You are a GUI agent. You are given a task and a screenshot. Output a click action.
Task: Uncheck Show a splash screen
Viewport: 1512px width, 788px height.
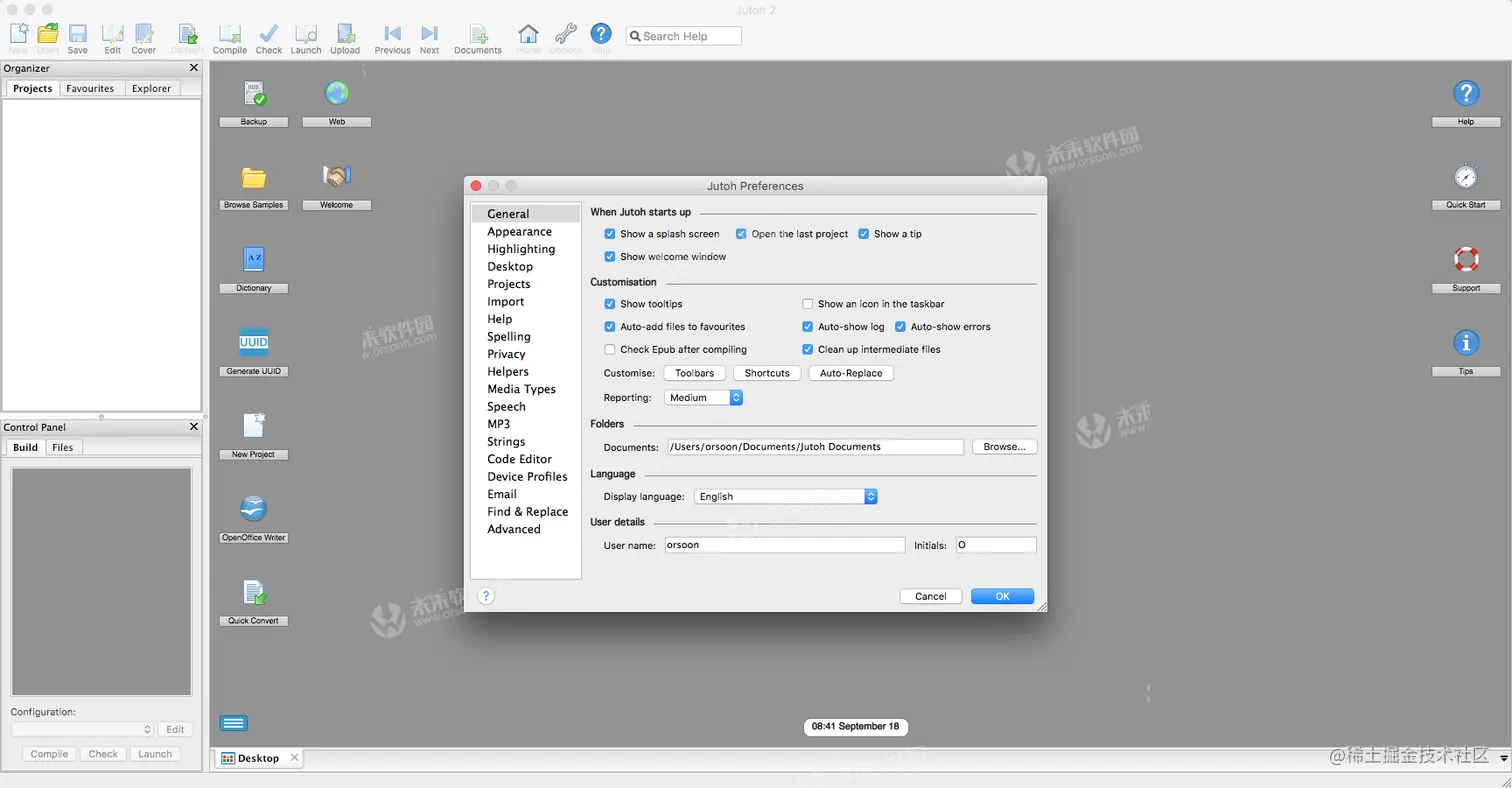[610, 234]
